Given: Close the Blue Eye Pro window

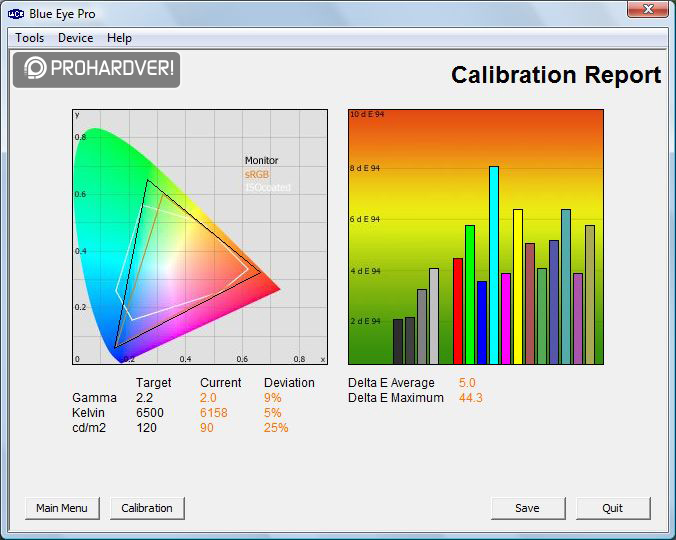Looking at the screenshot, I should (648, 9).
